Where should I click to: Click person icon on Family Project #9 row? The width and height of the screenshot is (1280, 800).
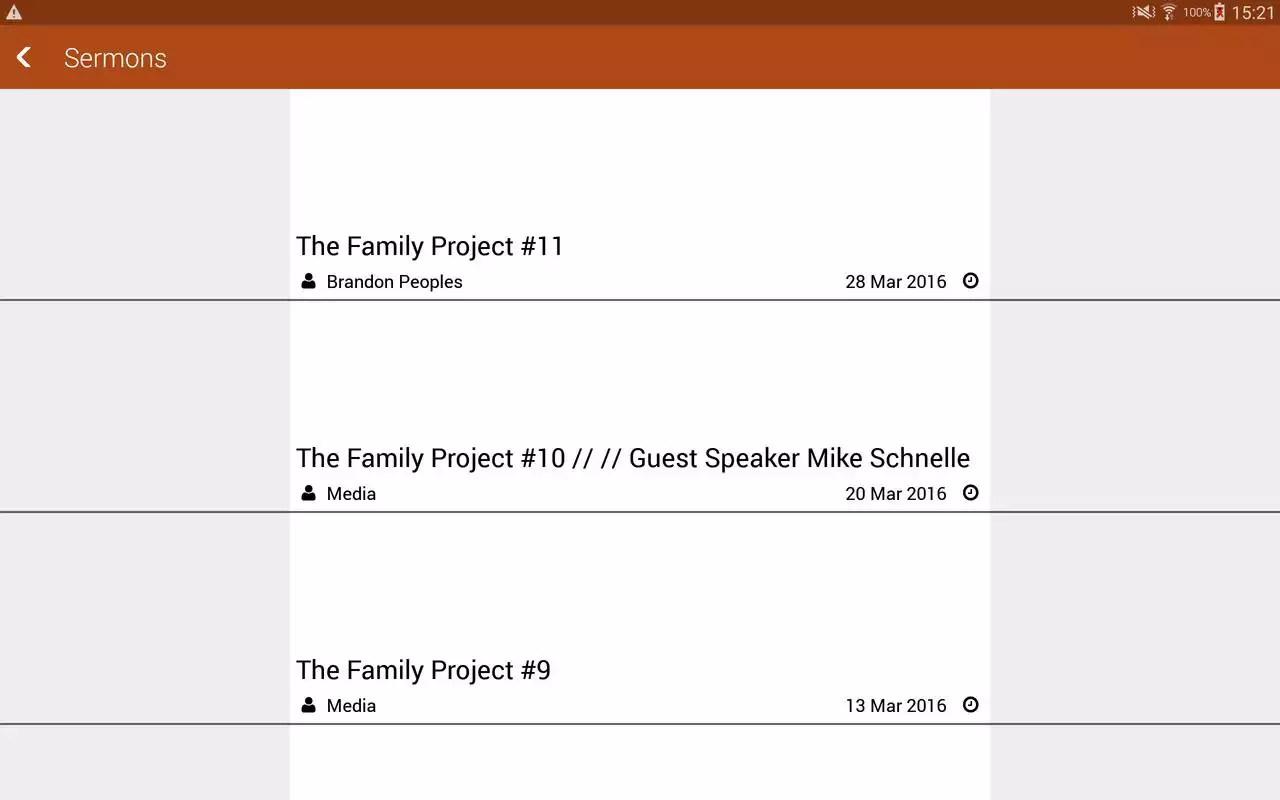coord(308,705)
